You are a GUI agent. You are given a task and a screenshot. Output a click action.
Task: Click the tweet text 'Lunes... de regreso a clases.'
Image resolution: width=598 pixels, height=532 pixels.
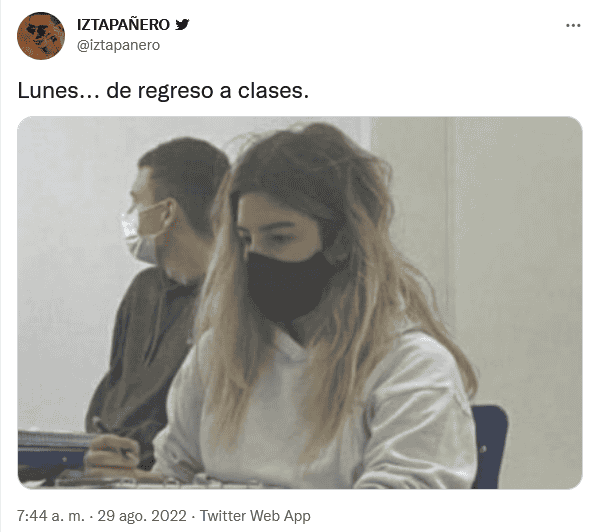[x=163, y=91]
